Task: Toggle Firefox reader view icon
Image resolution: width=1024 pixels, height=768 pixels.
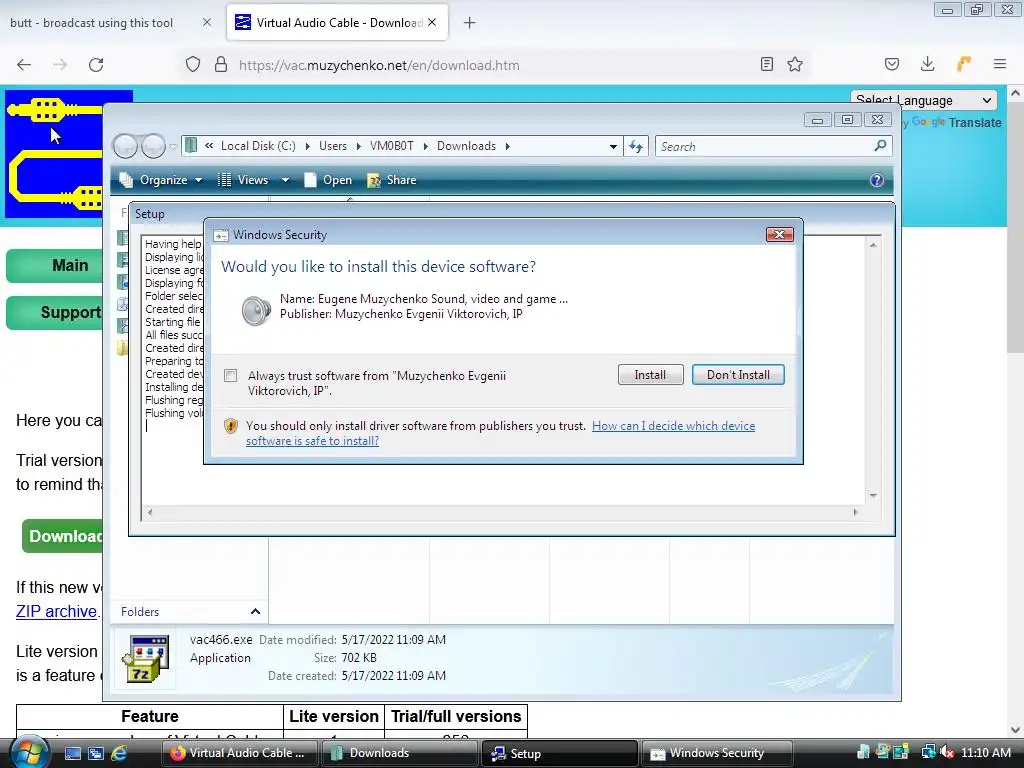Action: coord(767,64)
